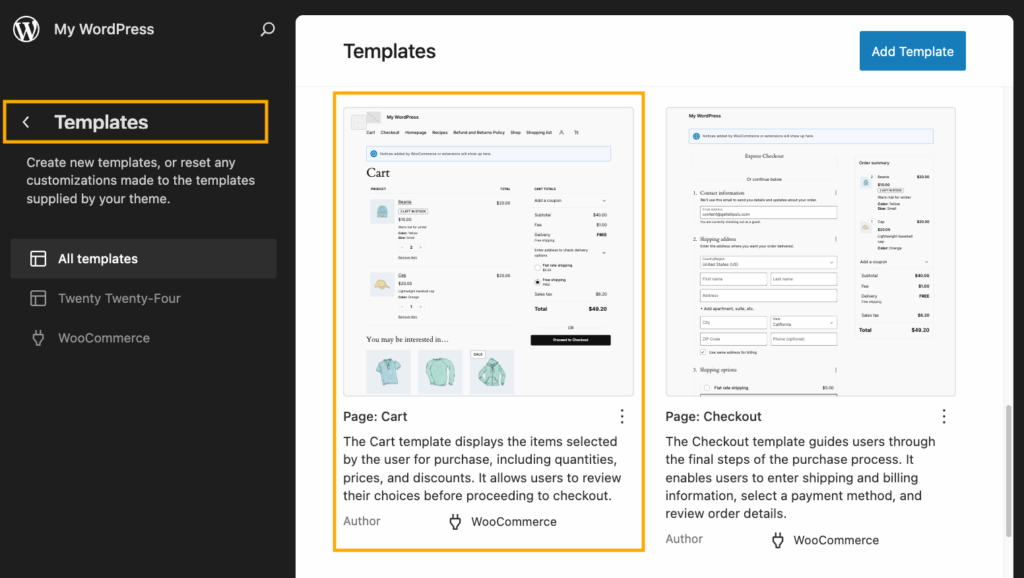Click the Cart template description text
This screenshot has width=1024, height=578.
[482, 468]
